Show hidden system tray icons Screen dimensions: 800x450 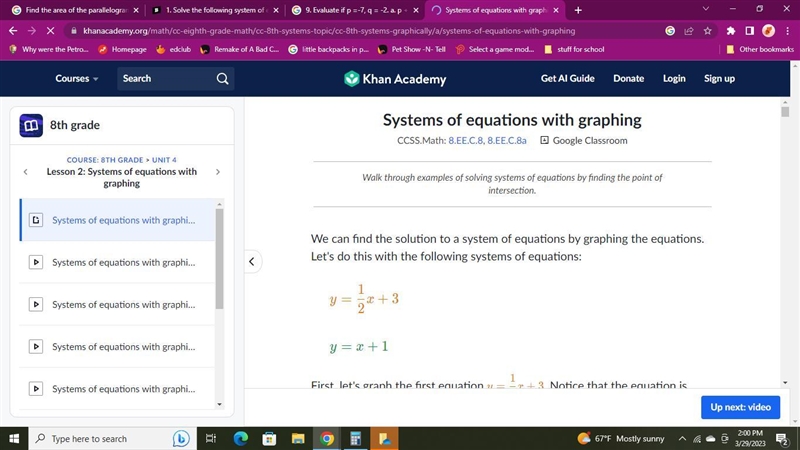[x=682, y=438]
